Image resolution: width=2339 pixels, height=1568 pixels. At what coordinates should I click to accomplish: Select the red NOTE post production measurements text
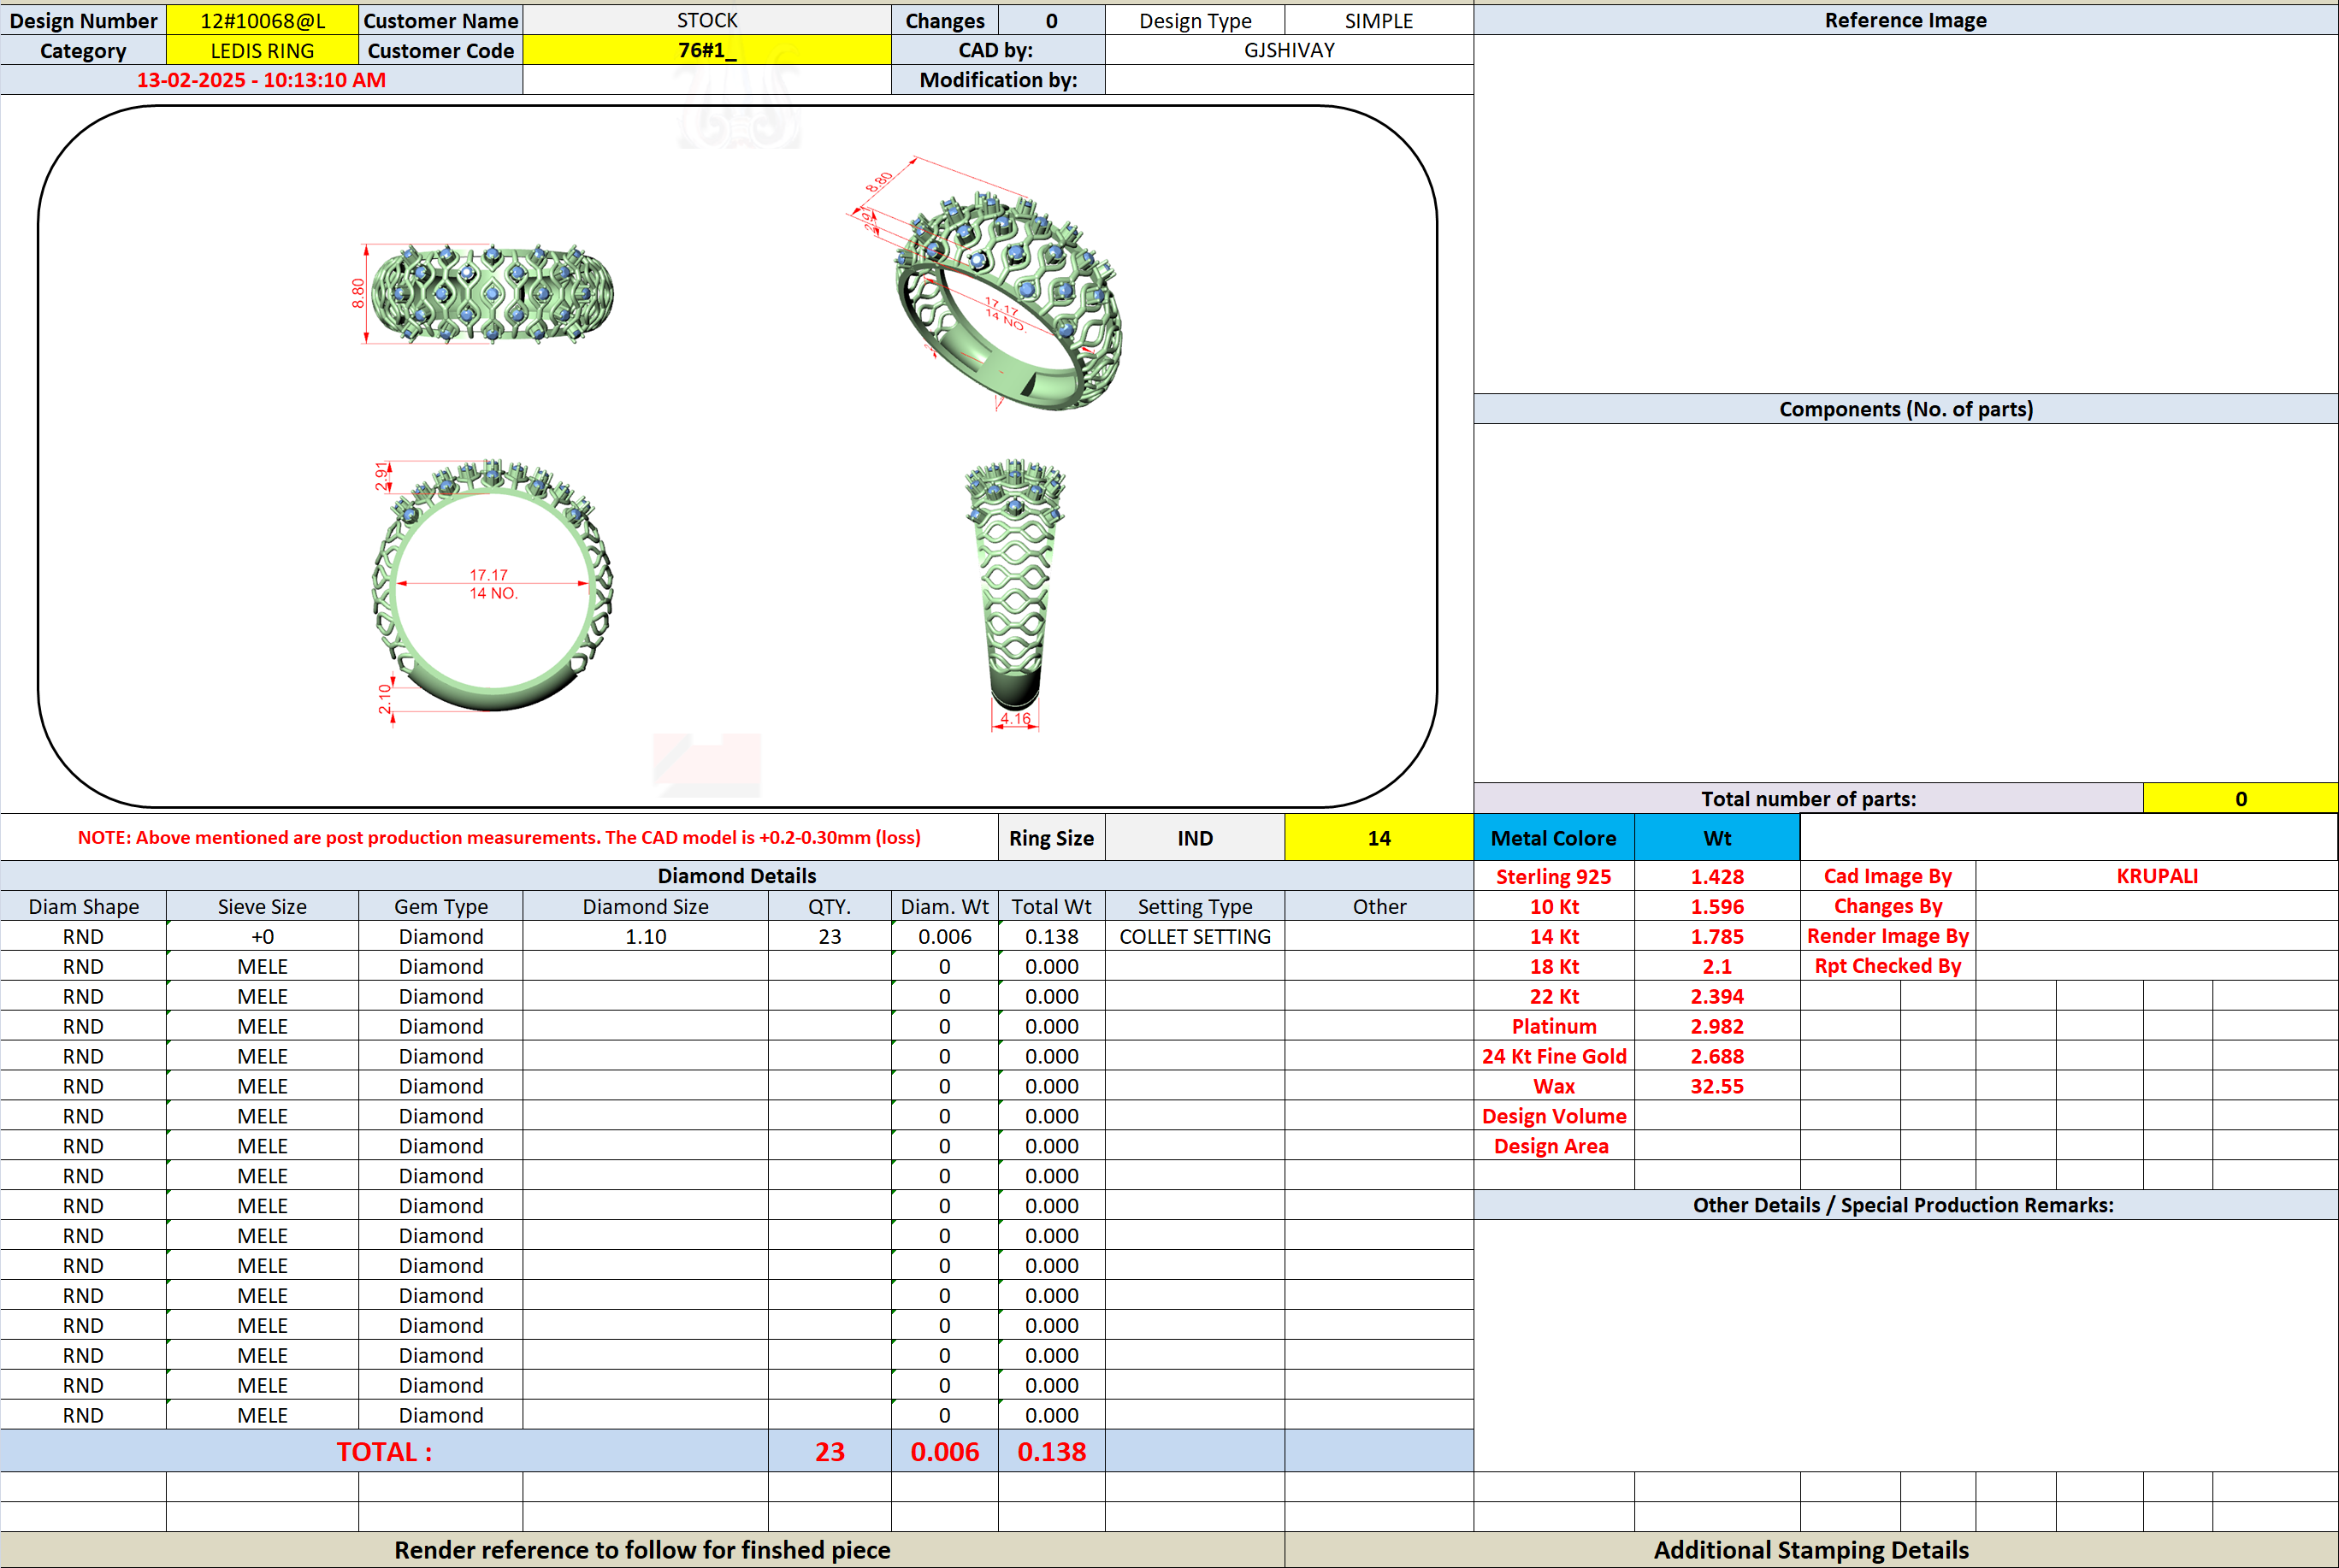coord(499,838)
